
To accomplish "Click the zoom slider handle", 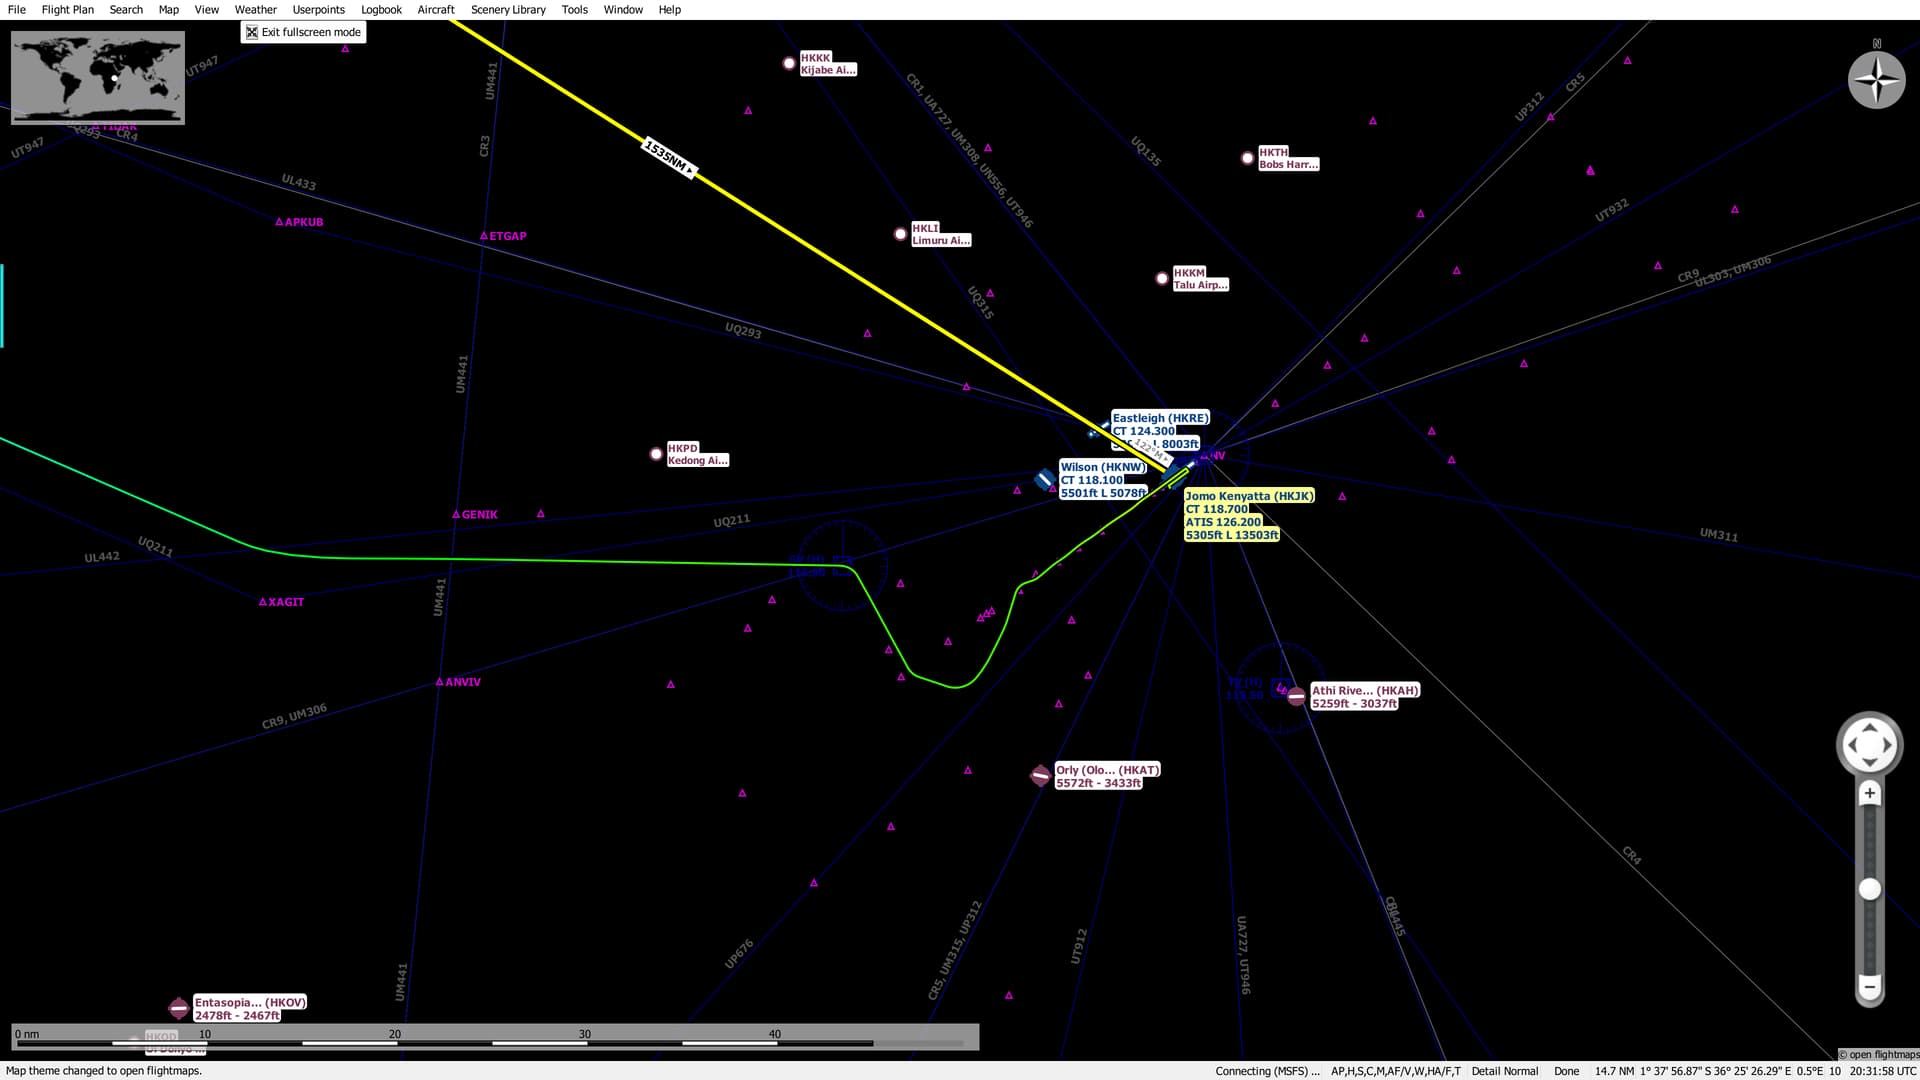I will [x=1869, y=889].
